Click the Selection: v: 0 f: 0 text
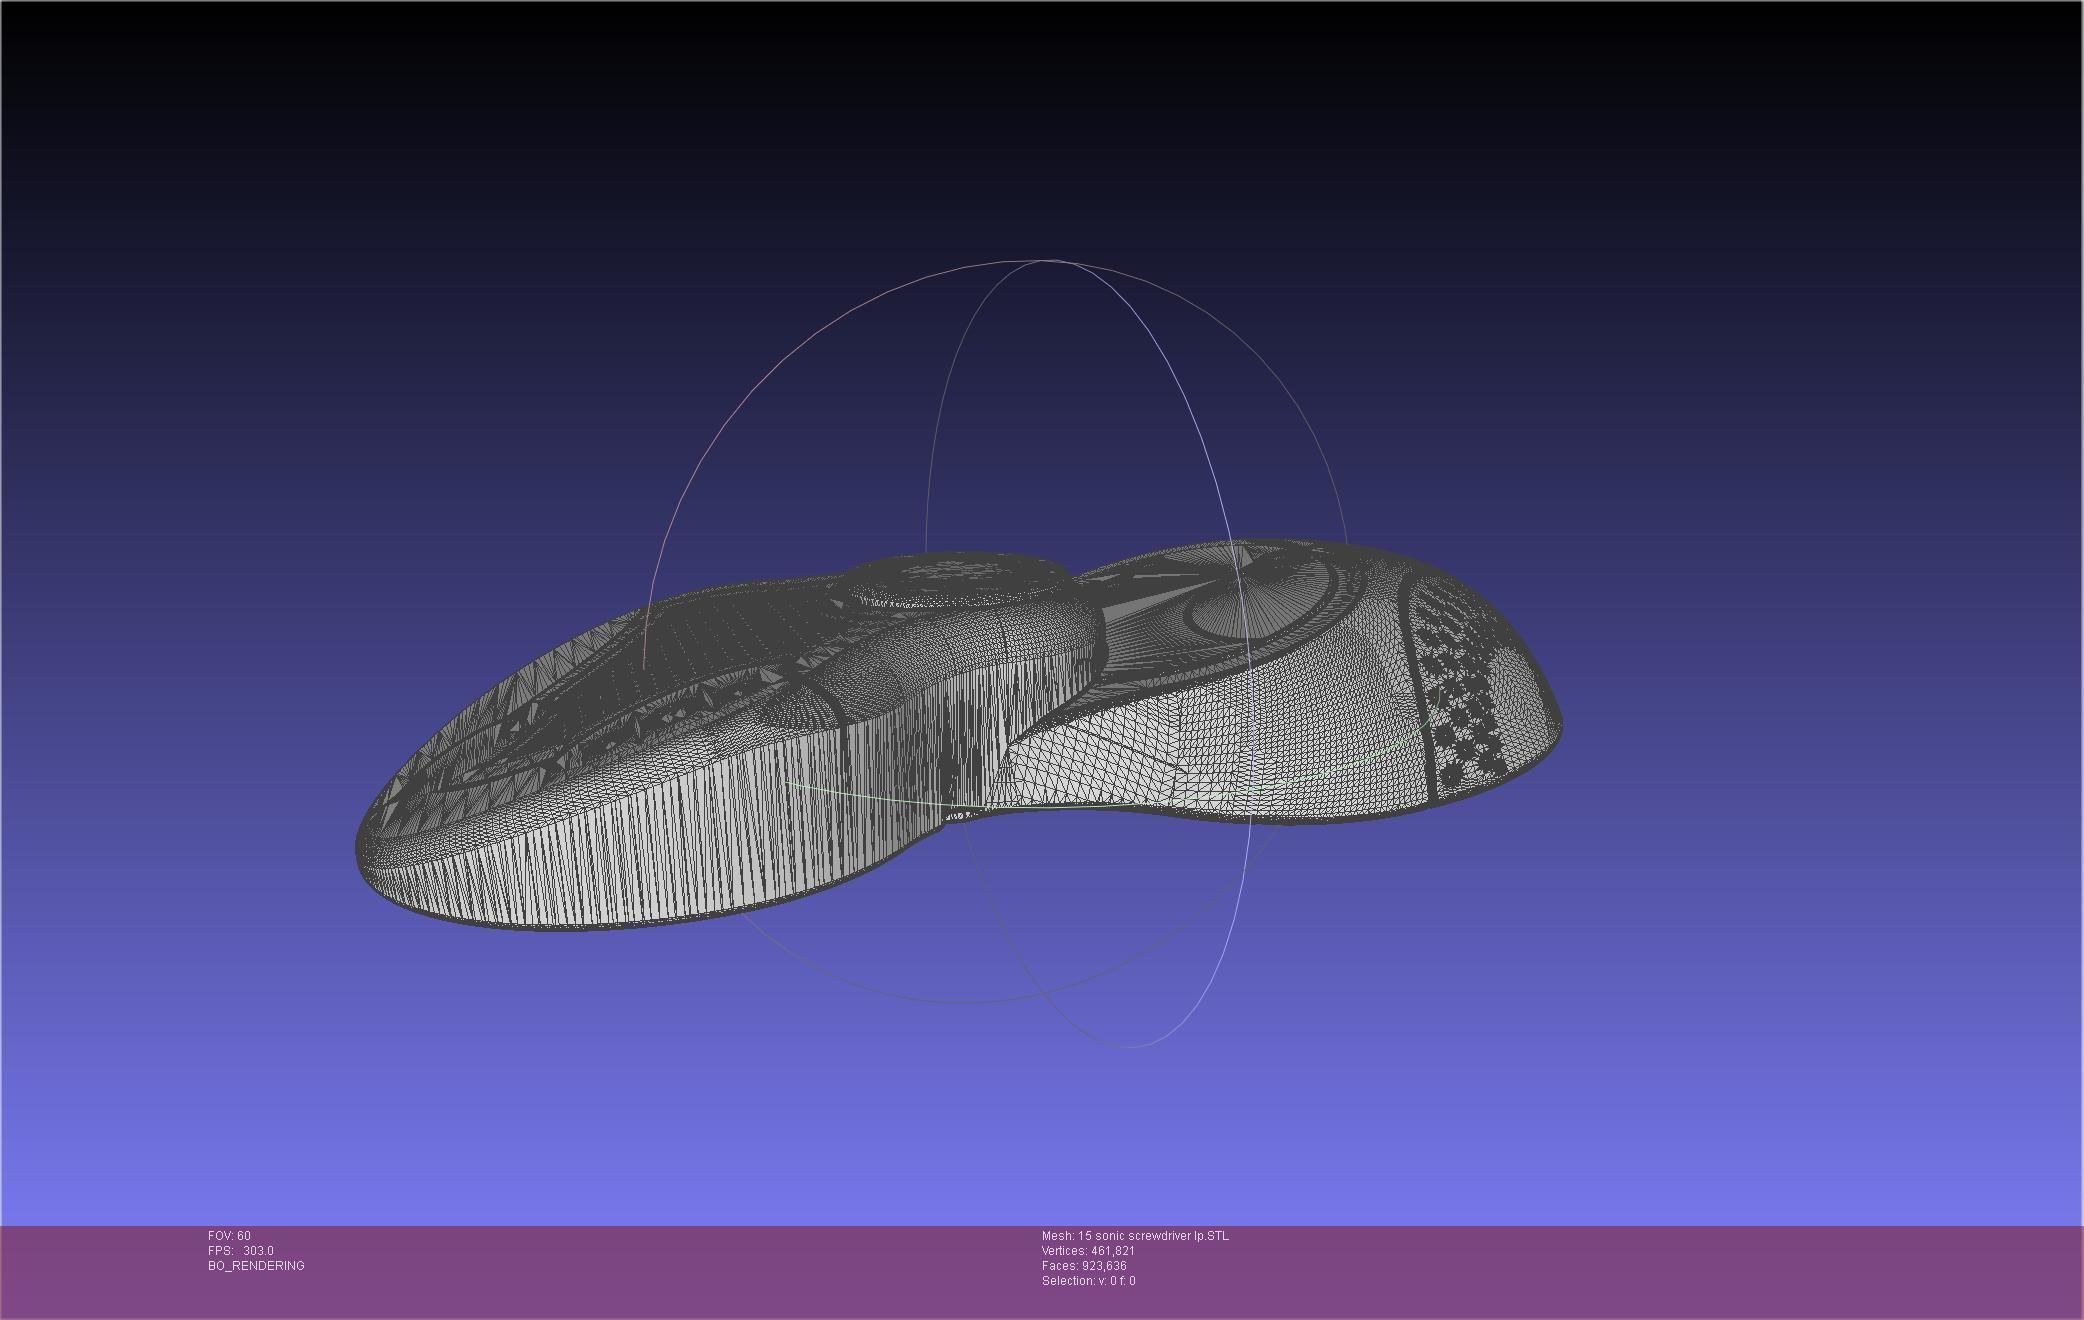The height and width of the screenshot is (1320, 2084). point(1088,1281)
